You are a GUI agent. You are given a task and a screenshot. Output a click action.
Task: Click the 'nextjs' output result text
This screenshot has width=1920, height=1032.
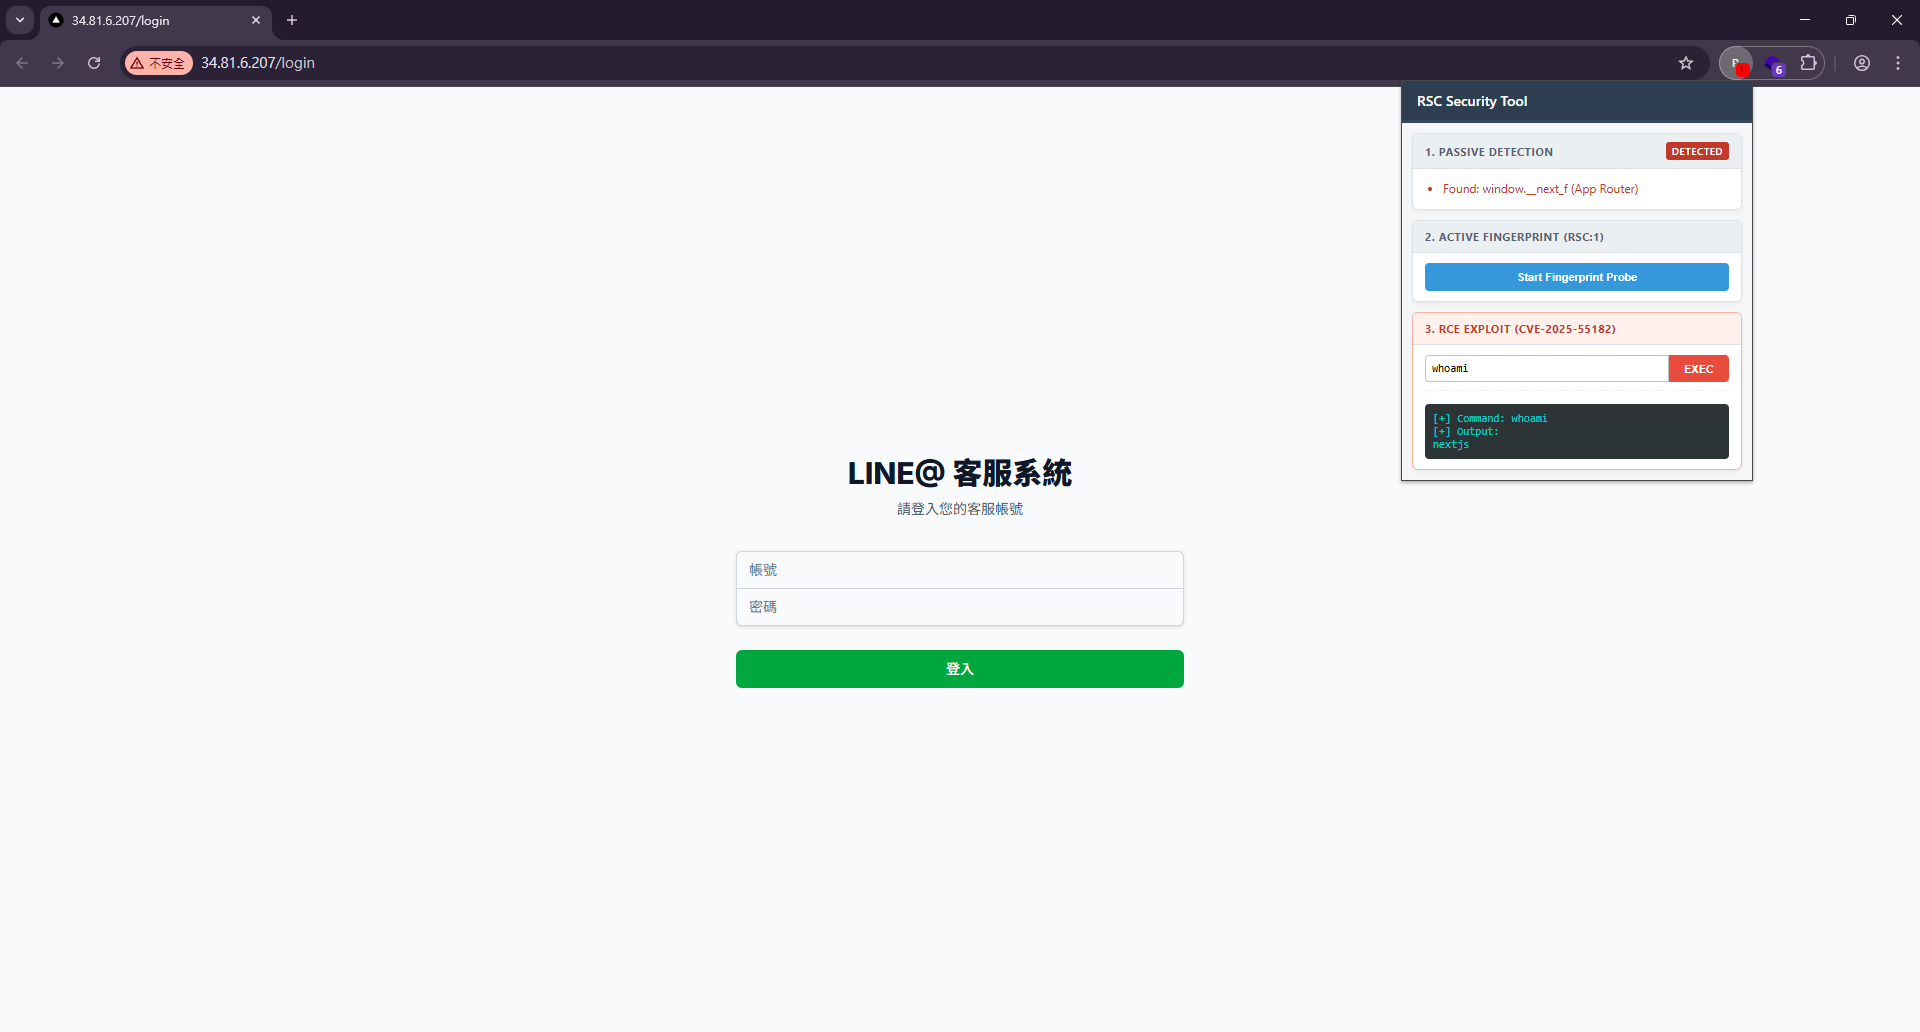tap(1451, 444)
